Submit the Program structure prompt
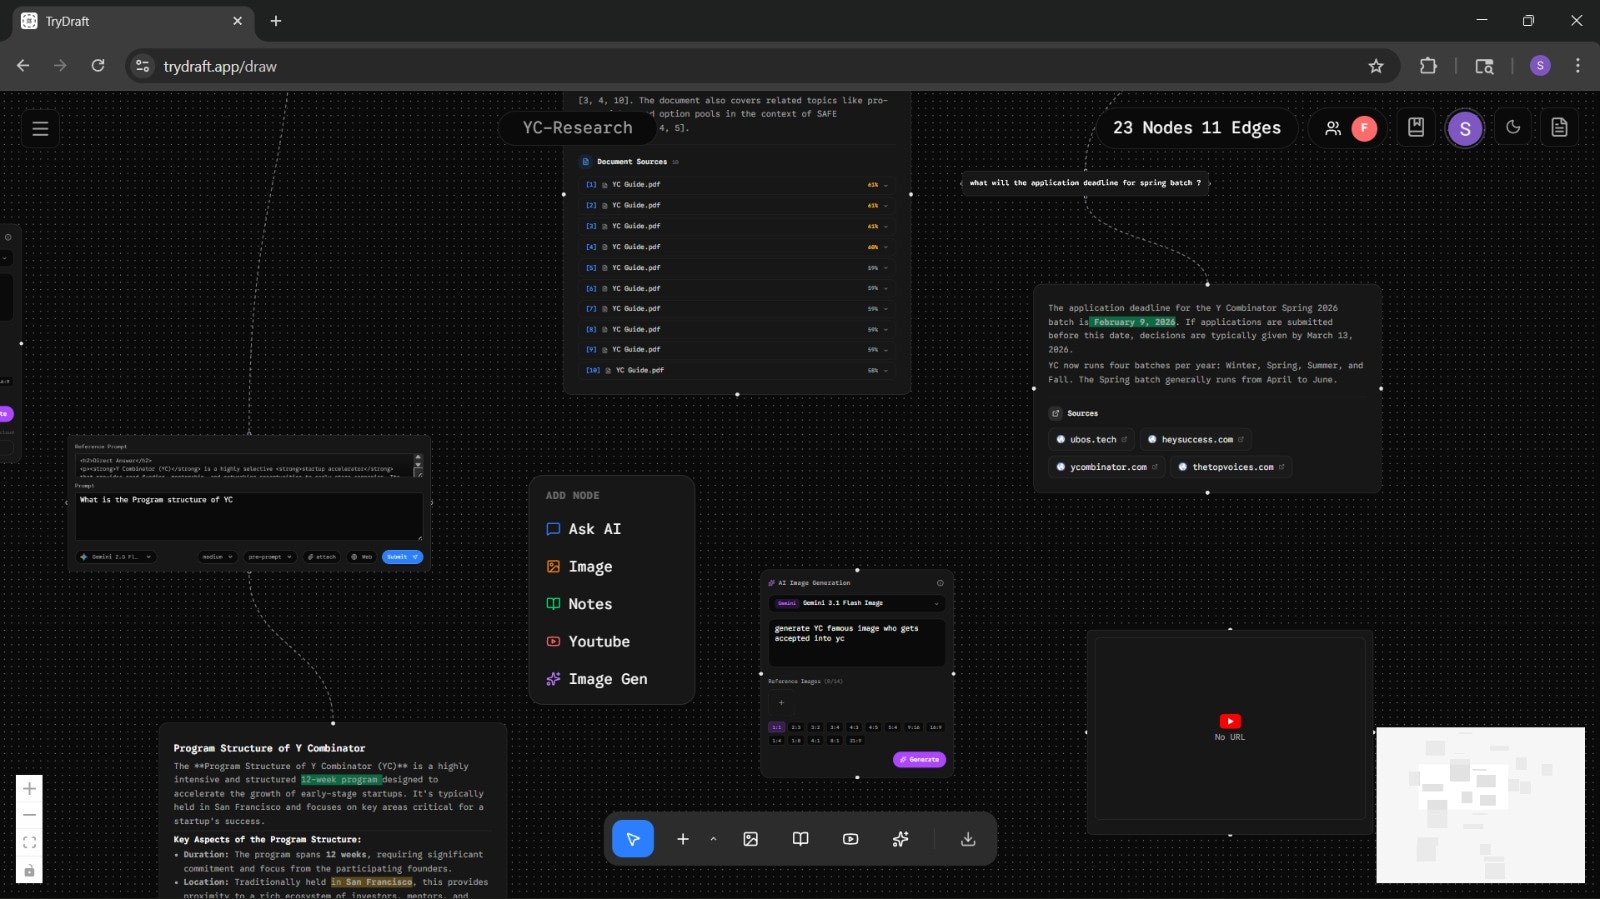Viewport: 1600px width, 899px height. pos(402,557)
